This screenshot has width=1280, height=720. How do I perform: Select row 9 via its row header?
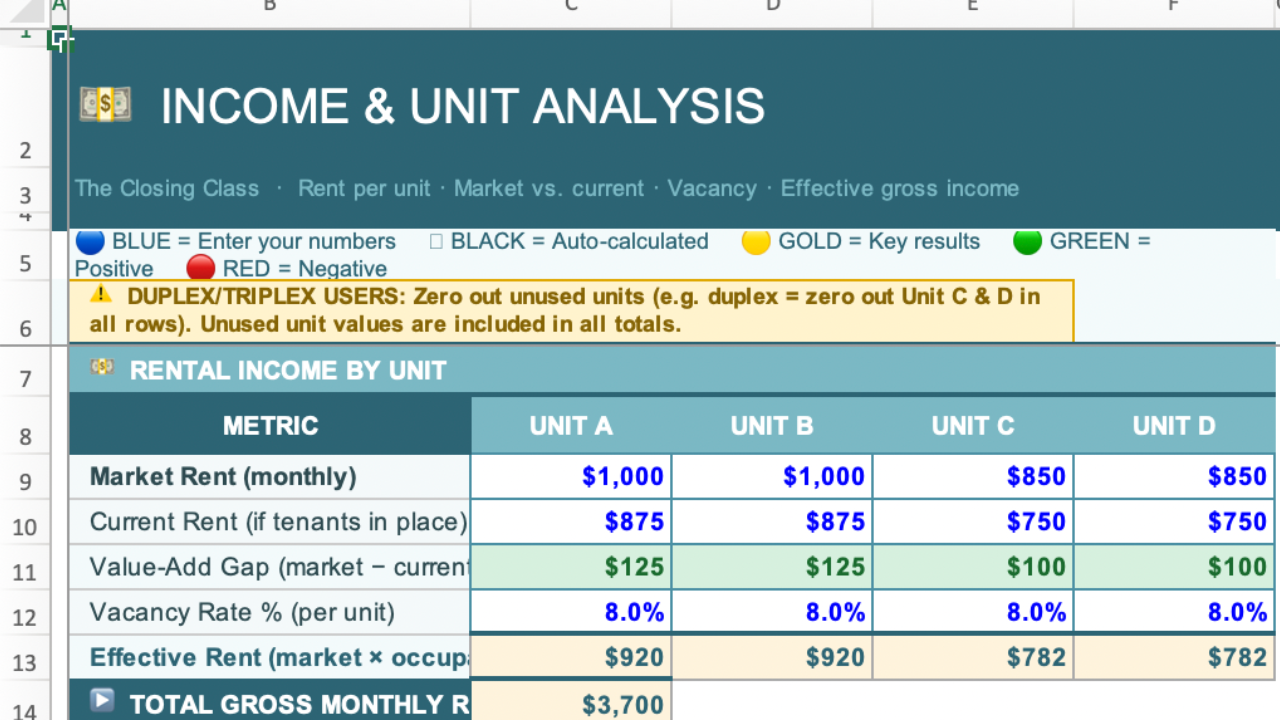(x=25, y=482)
